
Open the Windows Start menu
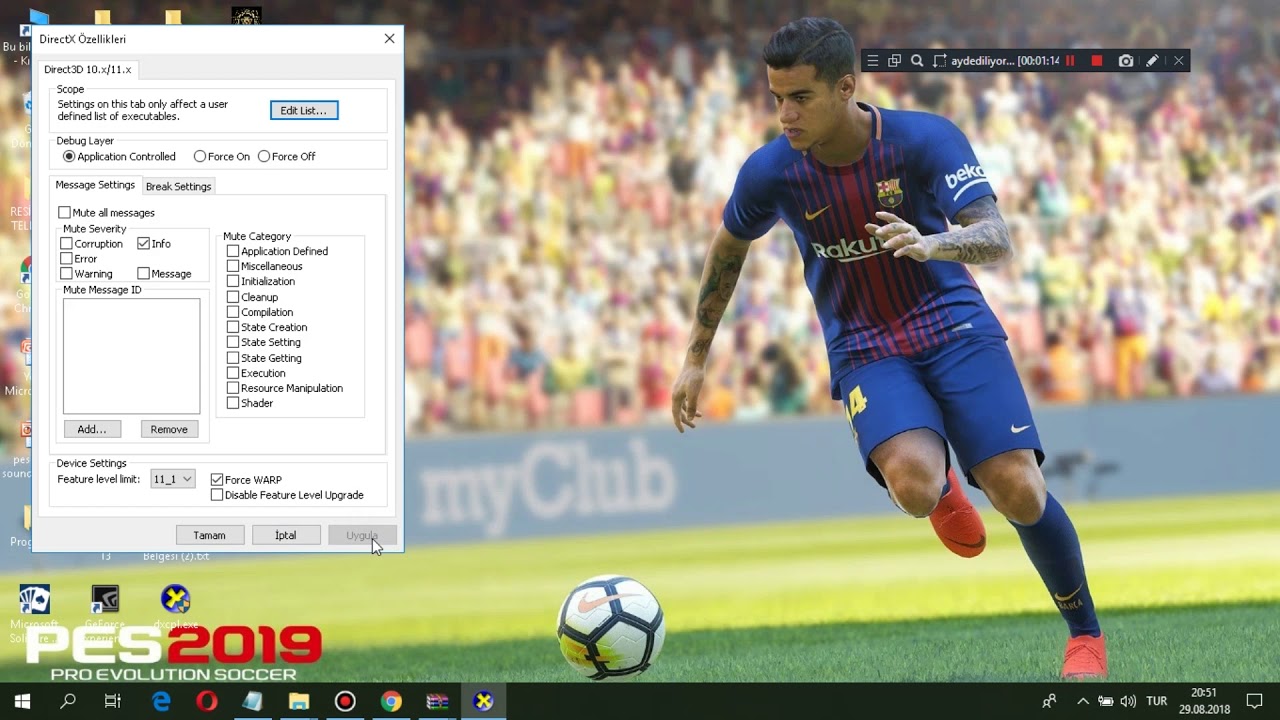(x=22, y=701)
